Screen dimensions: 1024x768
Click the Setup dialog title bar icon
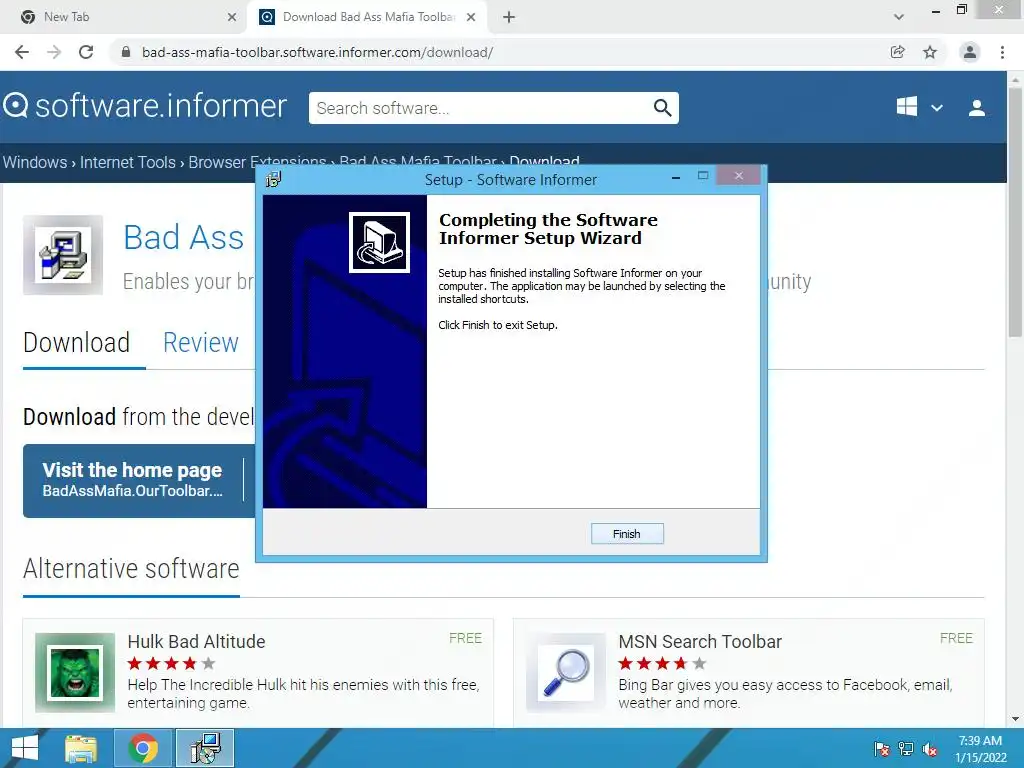point(273,179)
